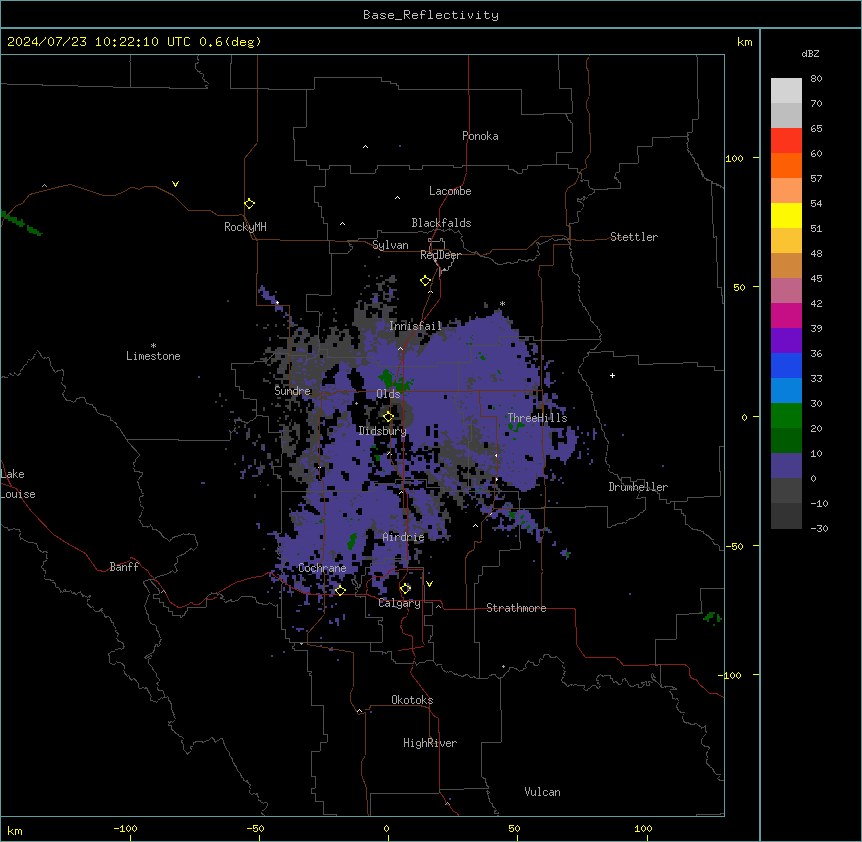Click the -50 tick on the bottom axis

pos(256,828)
